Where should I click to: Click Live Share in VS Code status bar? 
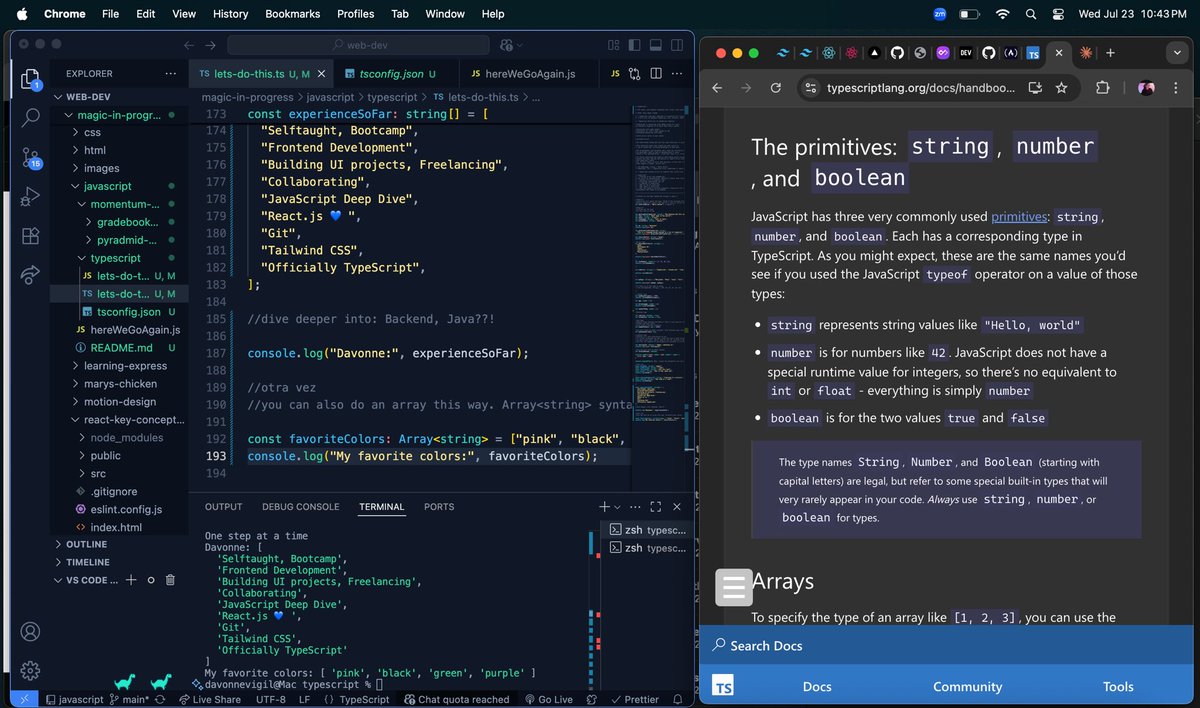click(x=210, y=700)
